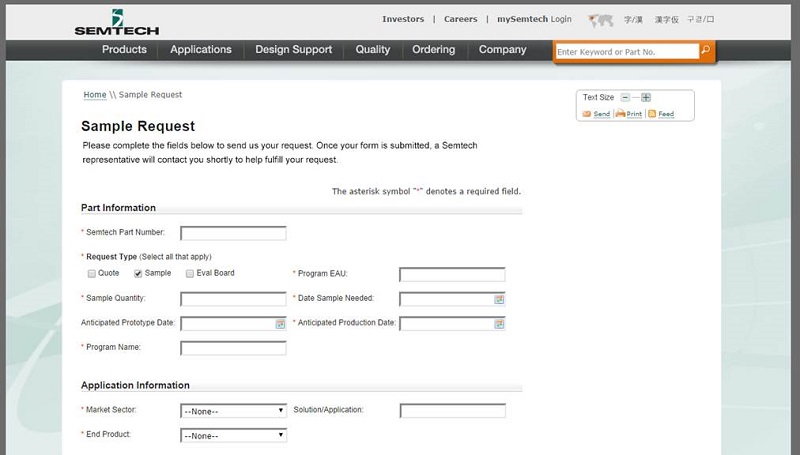Viewport: 800px width, 455px height.
Task: Open the End Product dropdown
Action: [x=233, y=436]
